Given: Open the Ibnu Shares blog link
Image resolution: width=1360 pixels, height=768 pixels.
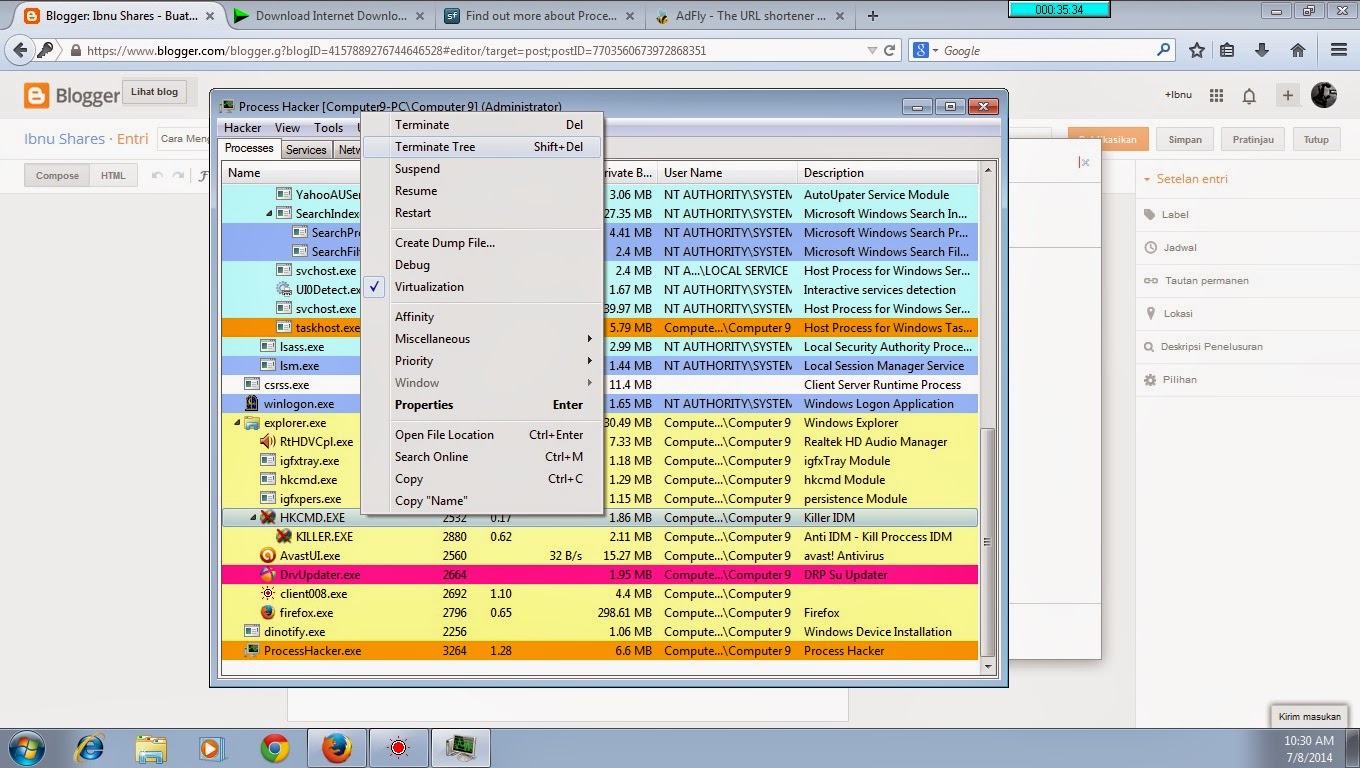Looking at the screenshot, I should tap(64, 139).
